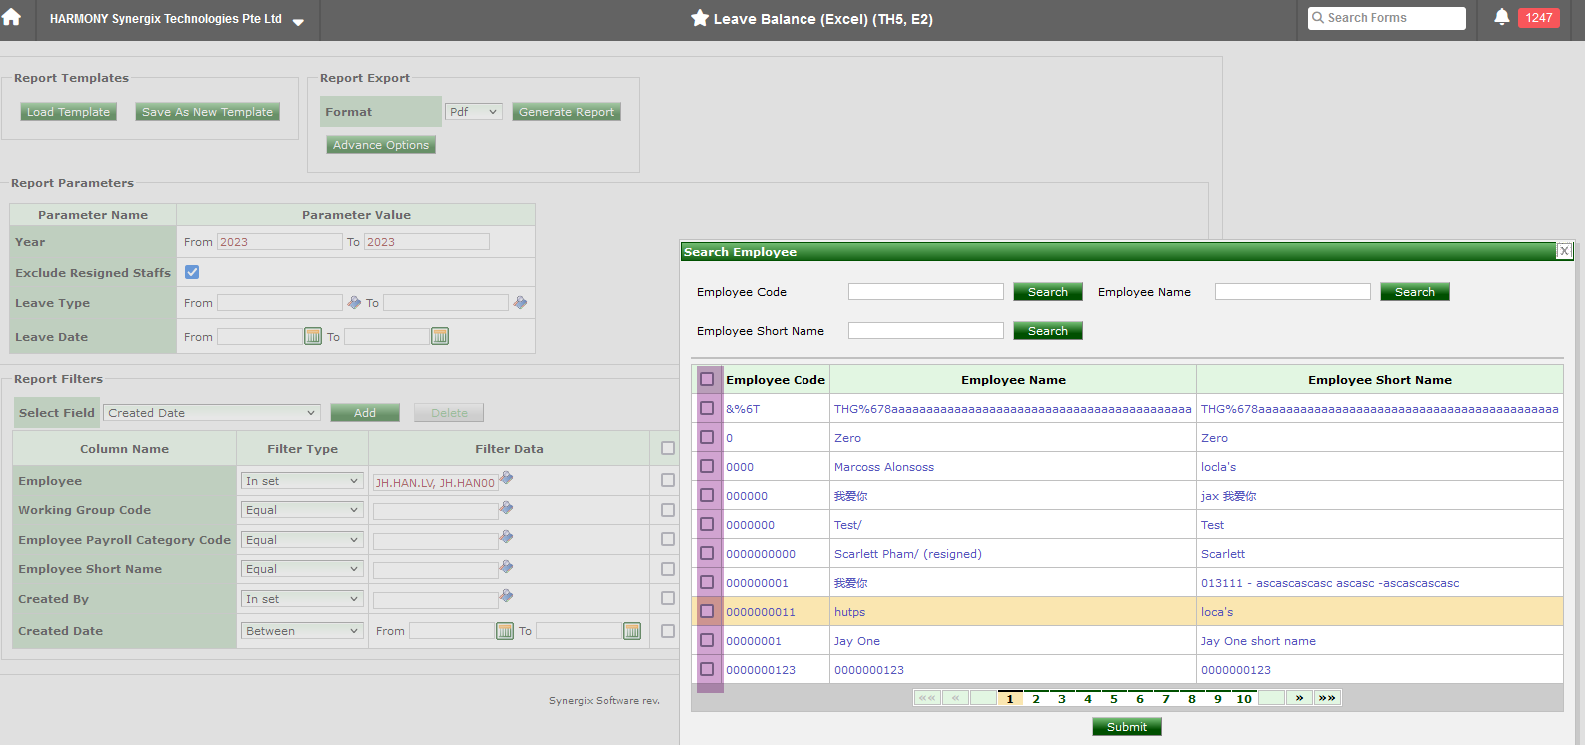This screenshot has height=745, width=1585.
Task: Close the Search Employee dialog
Action: pyautogui.click(x=1565, y=251)
